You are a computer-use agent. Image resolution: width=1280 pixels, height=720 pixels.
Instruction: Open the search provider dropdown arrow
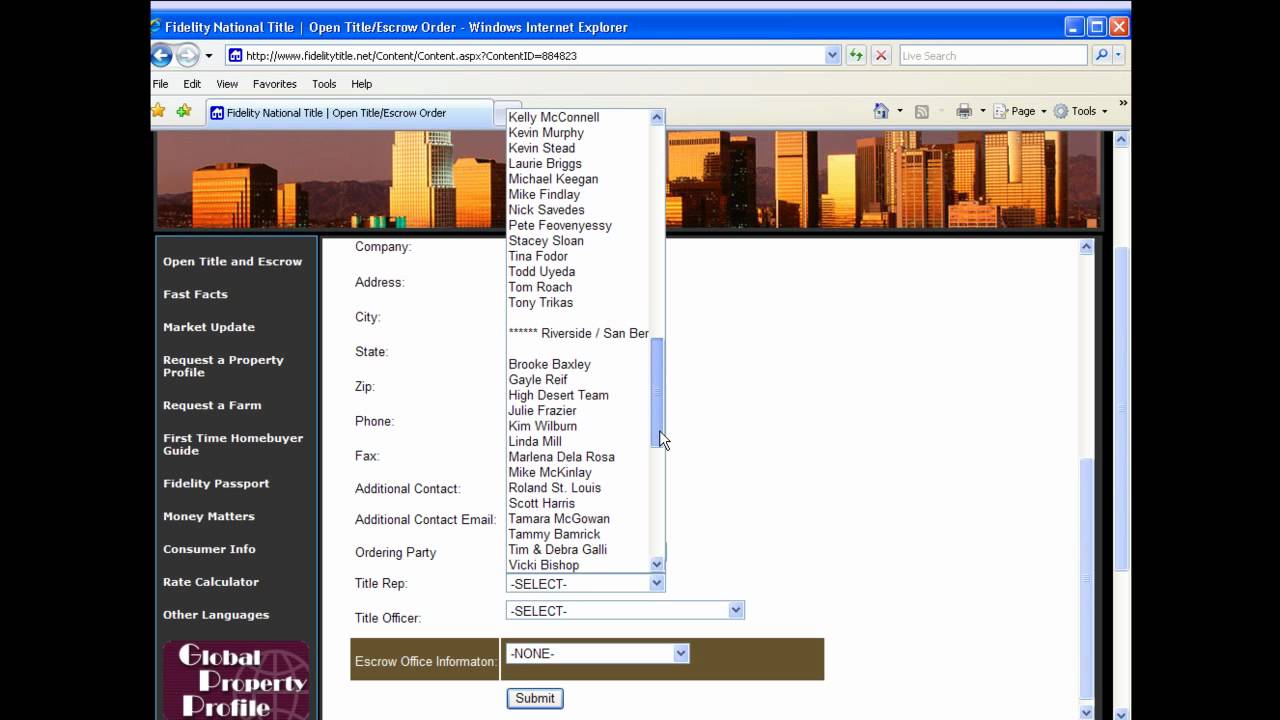[x=1119, y=56]
